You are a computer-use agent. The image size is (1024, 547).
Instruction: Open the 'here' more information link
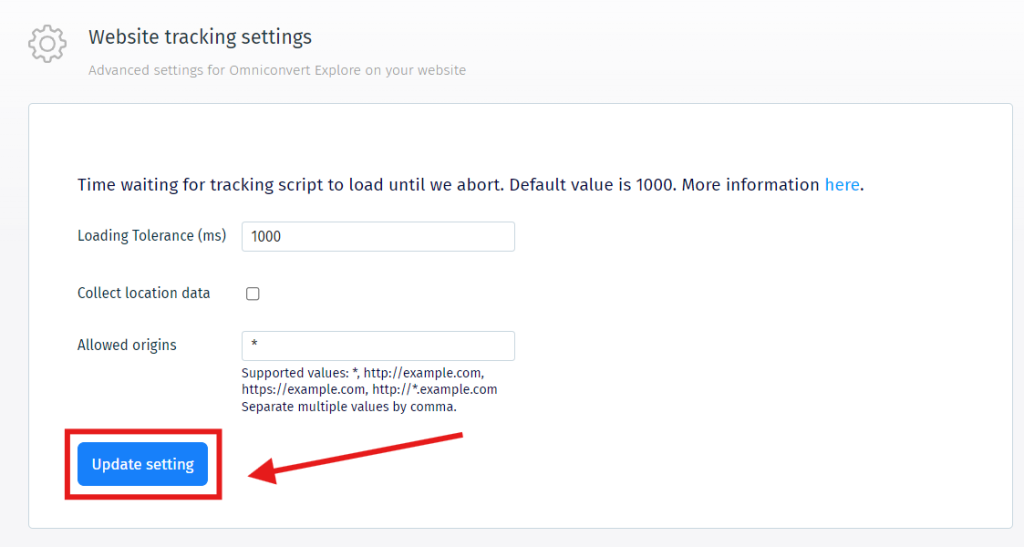point(841,185)
